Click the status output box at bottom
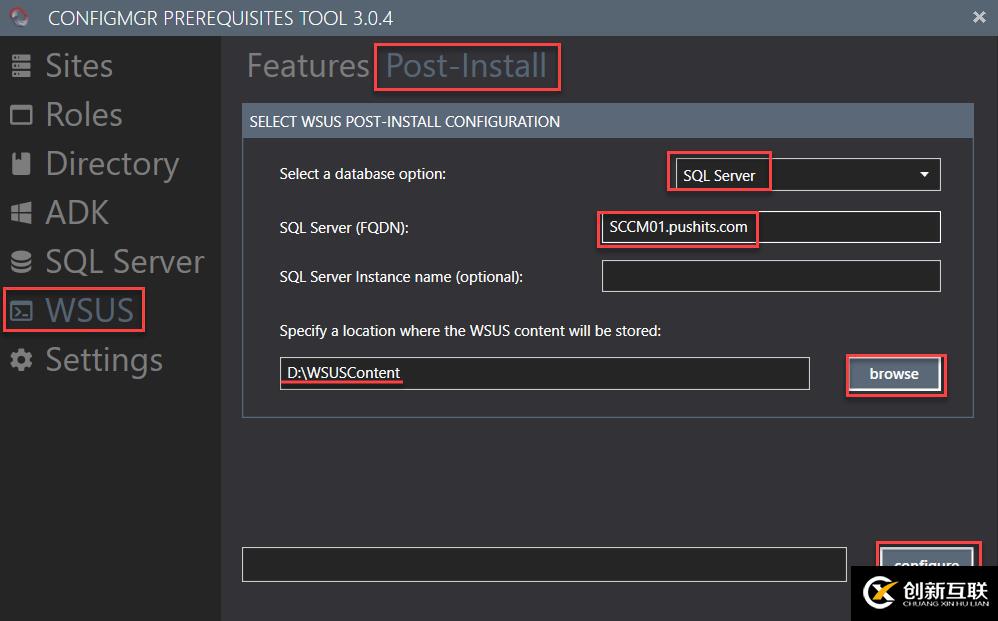This screenshot has height=621, width=998. click(x=544, y=564)
